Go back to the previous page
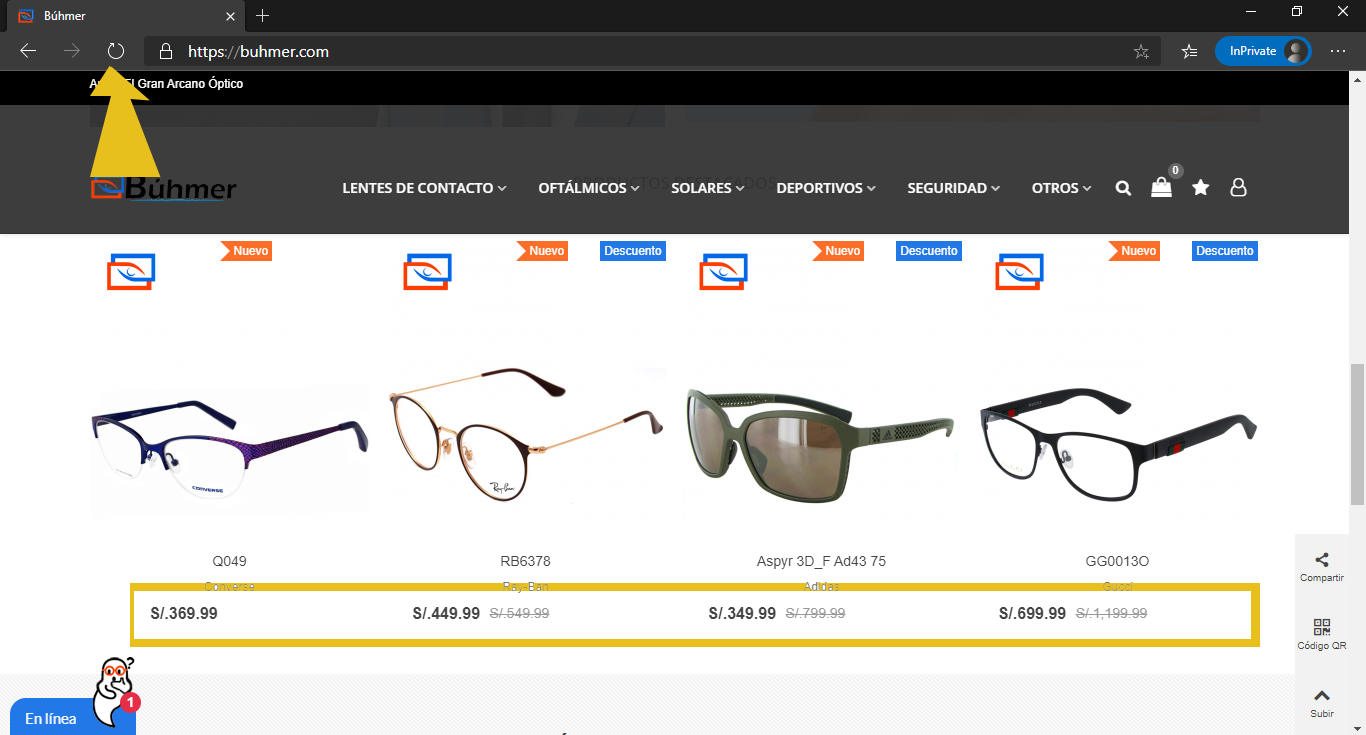 click(28, 51)
